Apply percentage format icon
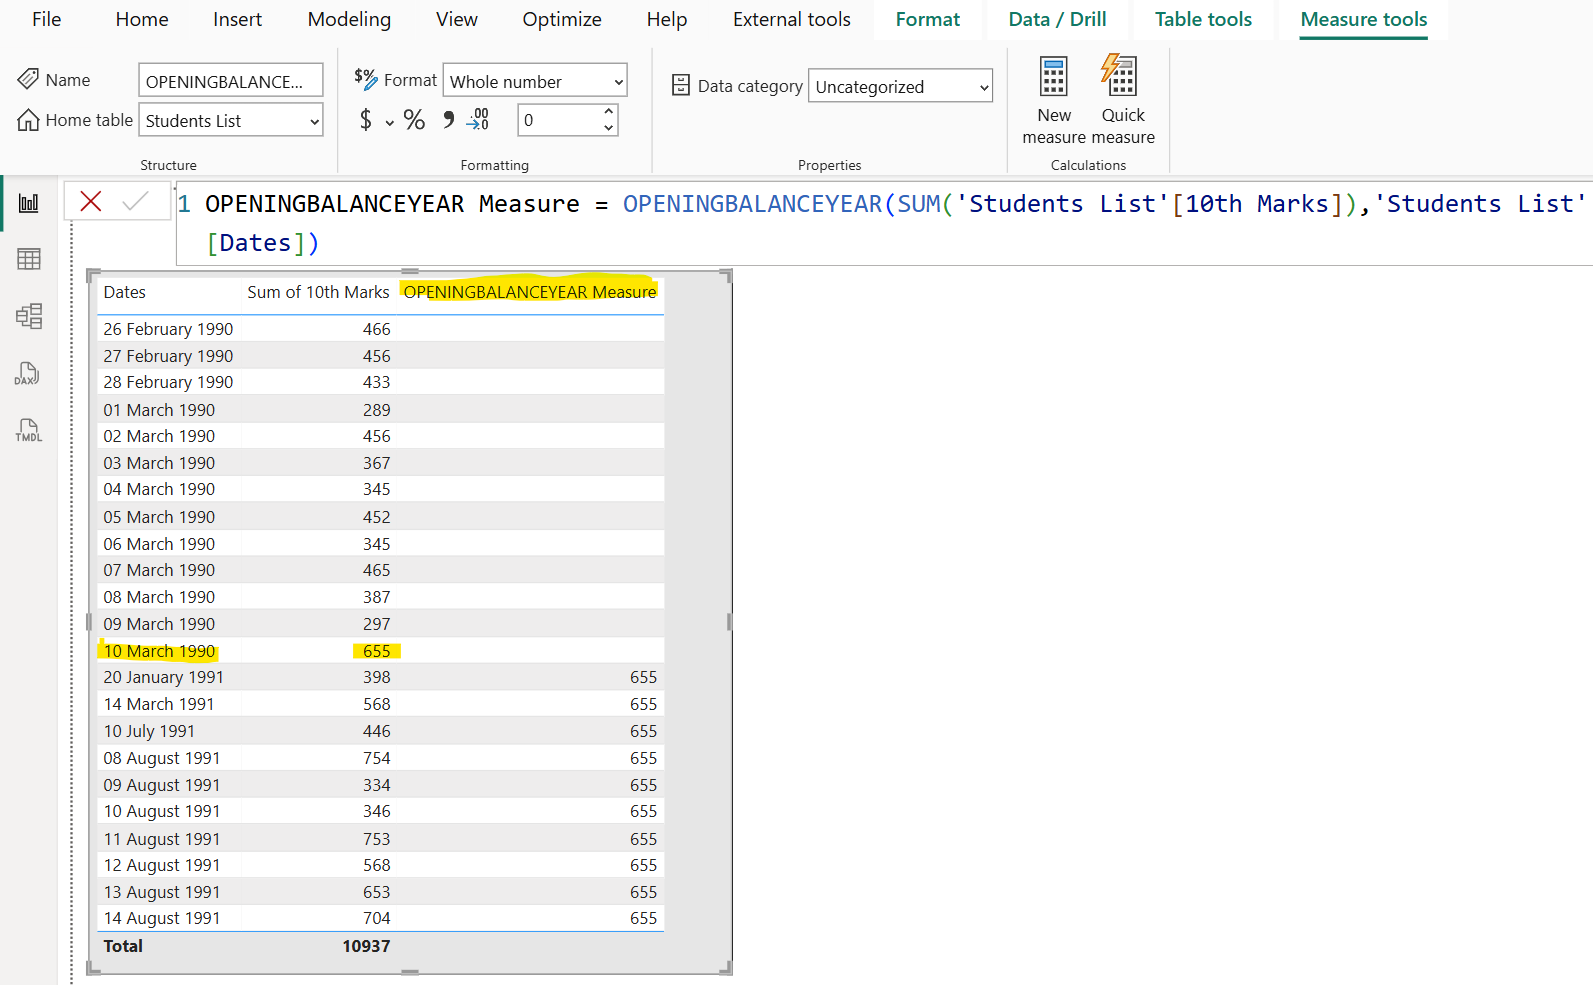 [414, 120]
